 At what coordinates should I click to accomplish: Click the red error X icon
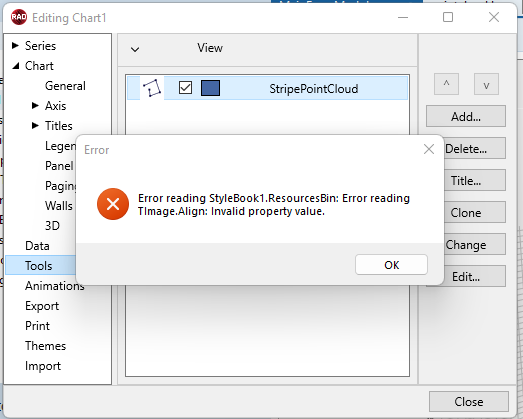[113, 204]
